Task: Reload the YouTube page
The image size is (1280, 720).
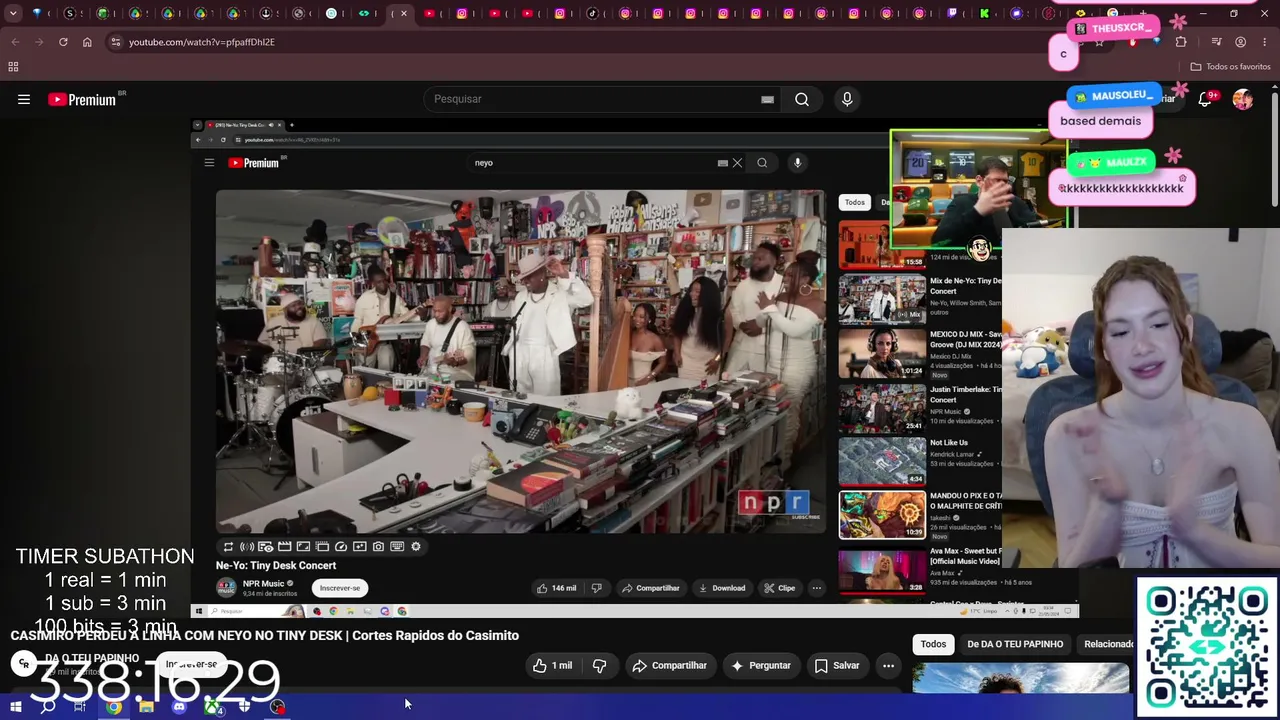Action: pyautogui.click(x=63, y=42)
